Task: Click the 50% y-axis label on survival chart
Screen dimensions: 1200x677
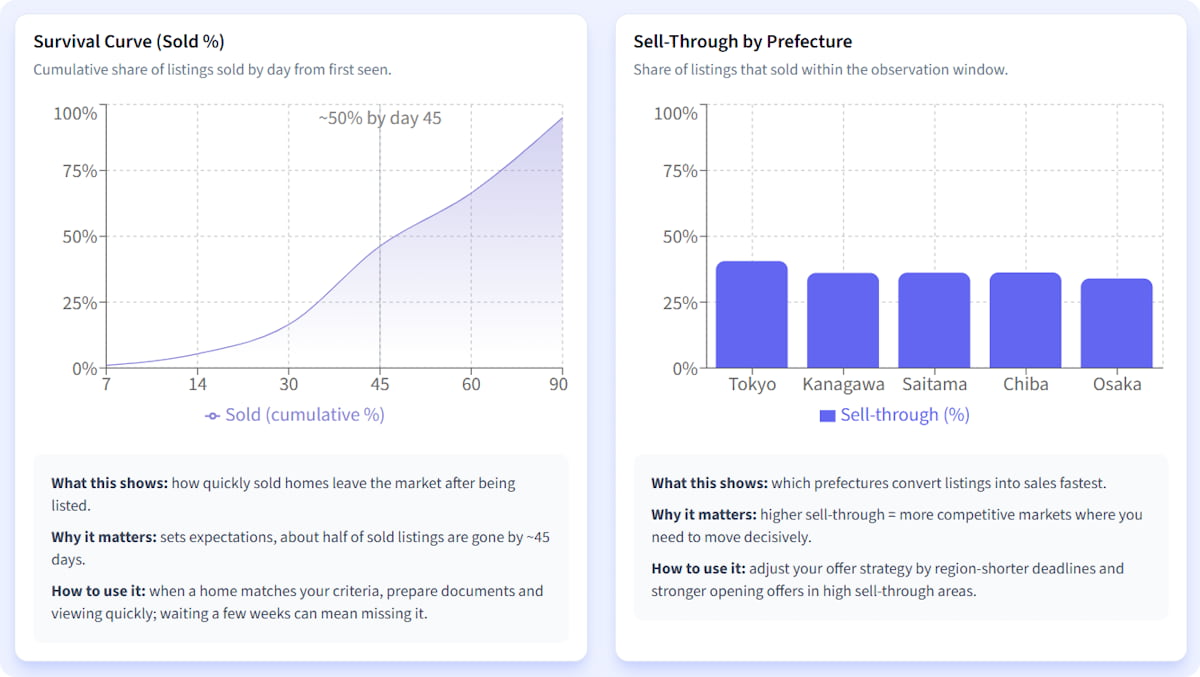Action: (x=75, y=237)
